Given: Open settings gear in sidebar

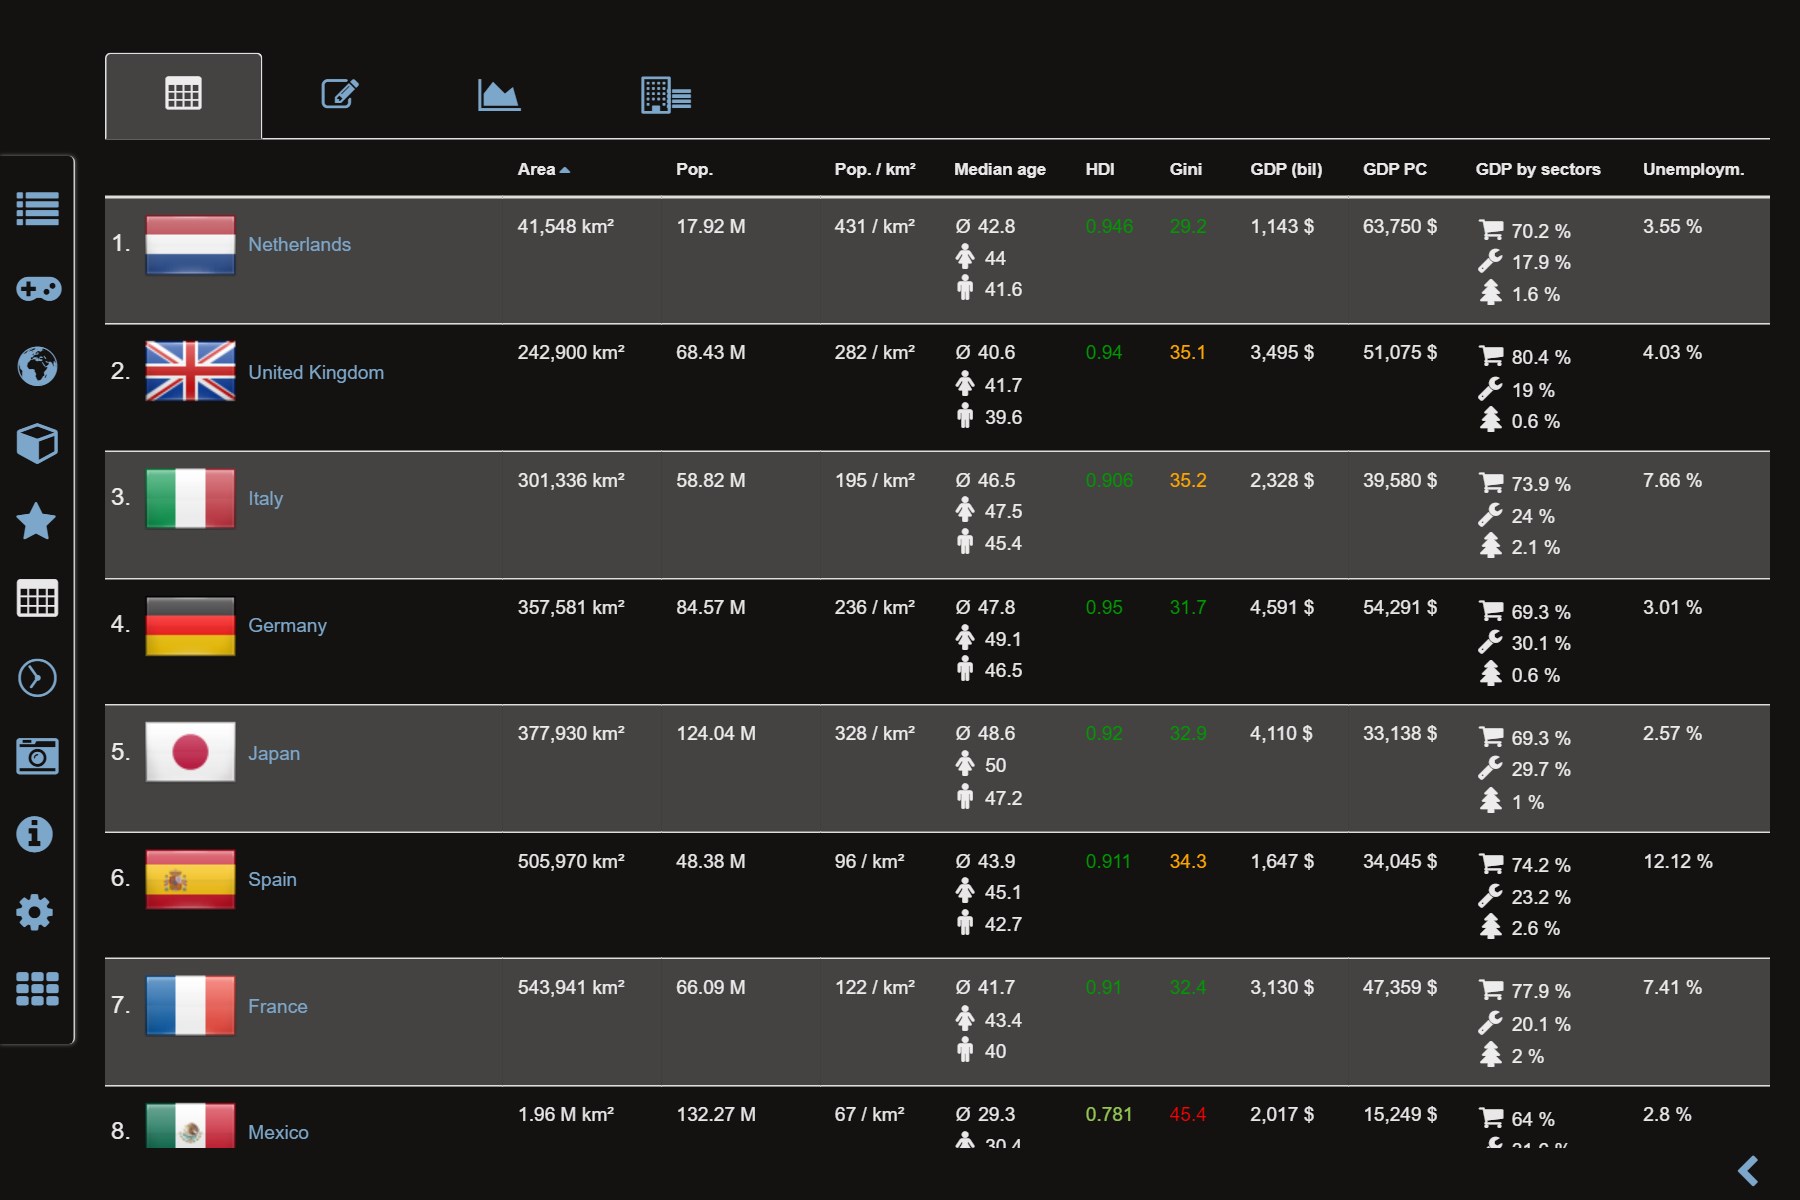Looking at the screenshot, I should pos(35,912).
